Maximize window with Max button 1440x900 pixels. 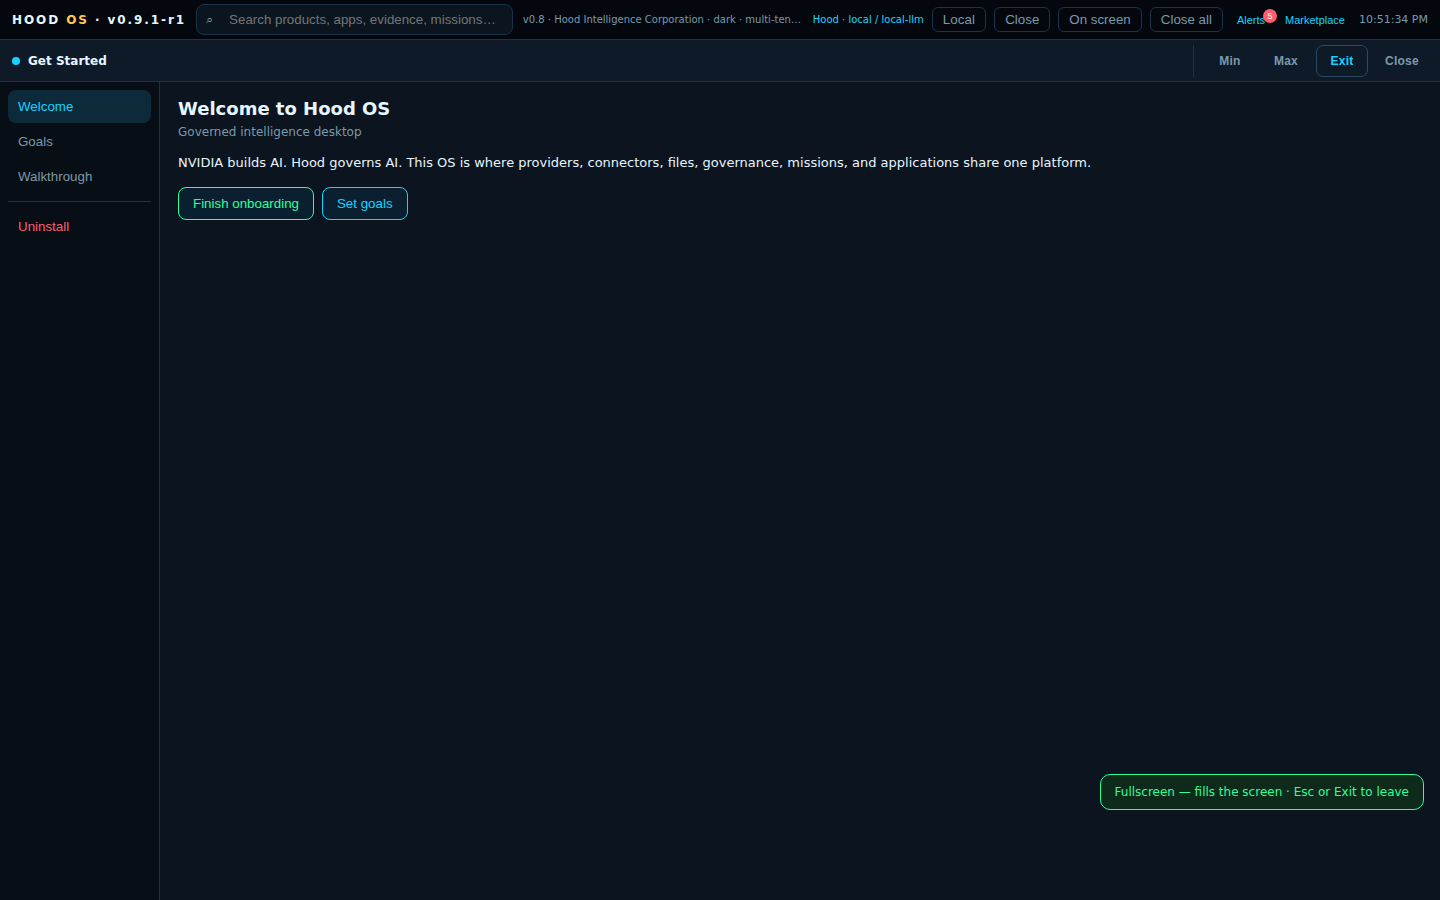click(x=1286, y=61)
